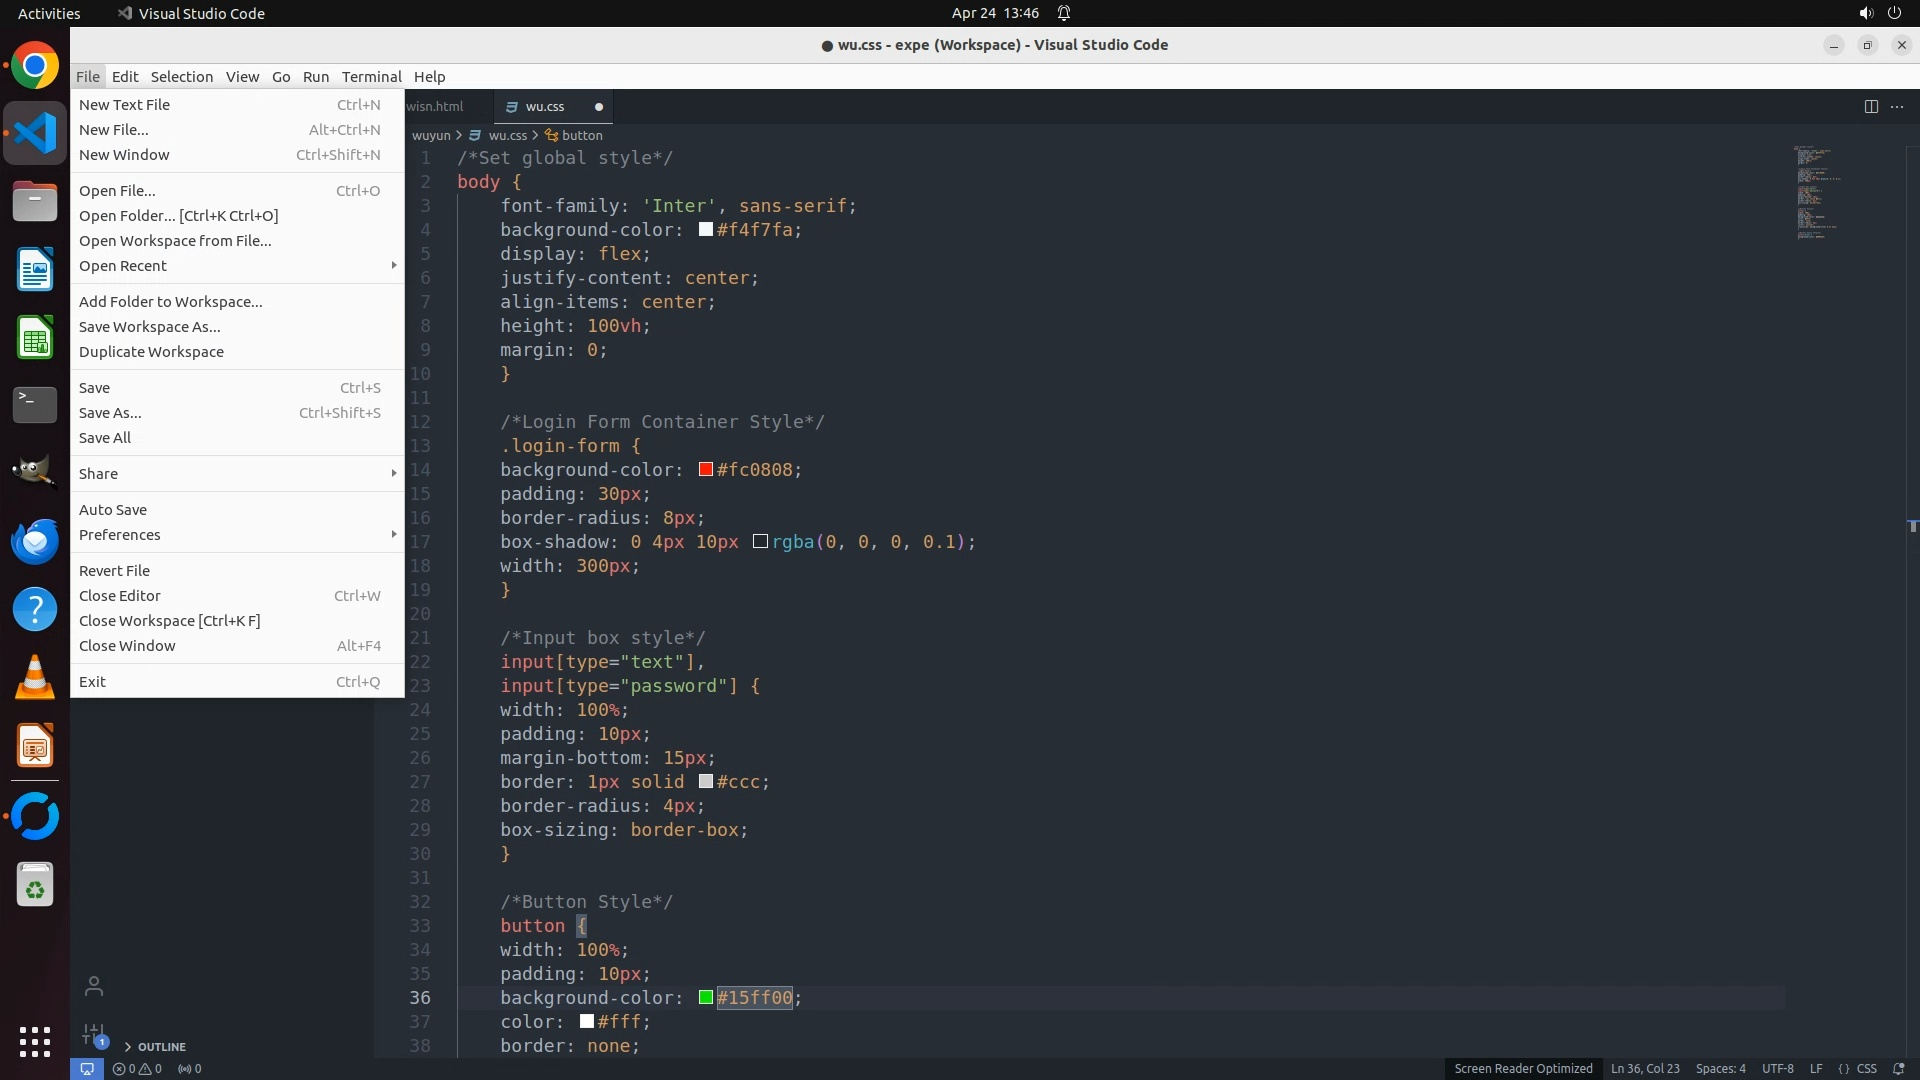1920x1080 pixels.
Task: Click the CSS language mode button
Action: tap(1866, 1068)
